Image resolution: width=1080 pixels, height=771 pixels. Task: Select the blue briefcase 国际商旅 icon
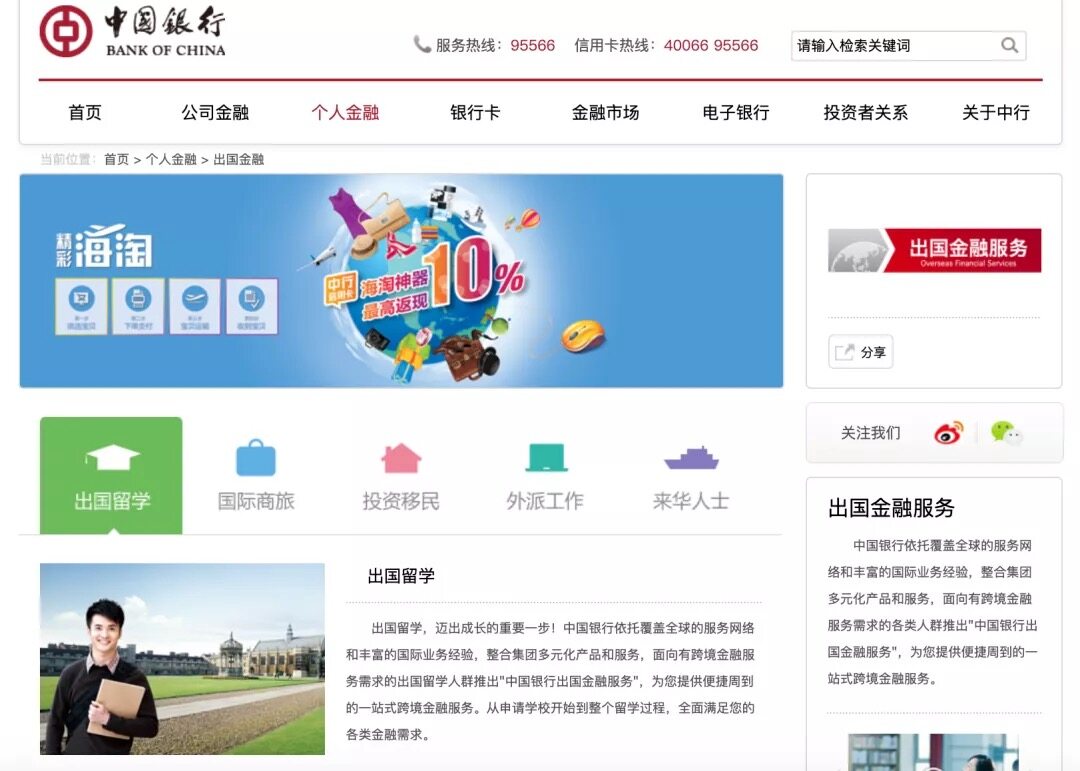256,458
